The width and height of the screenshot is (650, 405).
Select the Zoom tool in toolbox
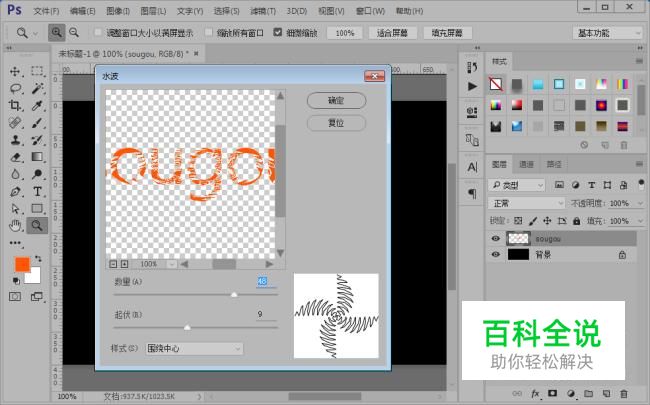tap(37, 226)
